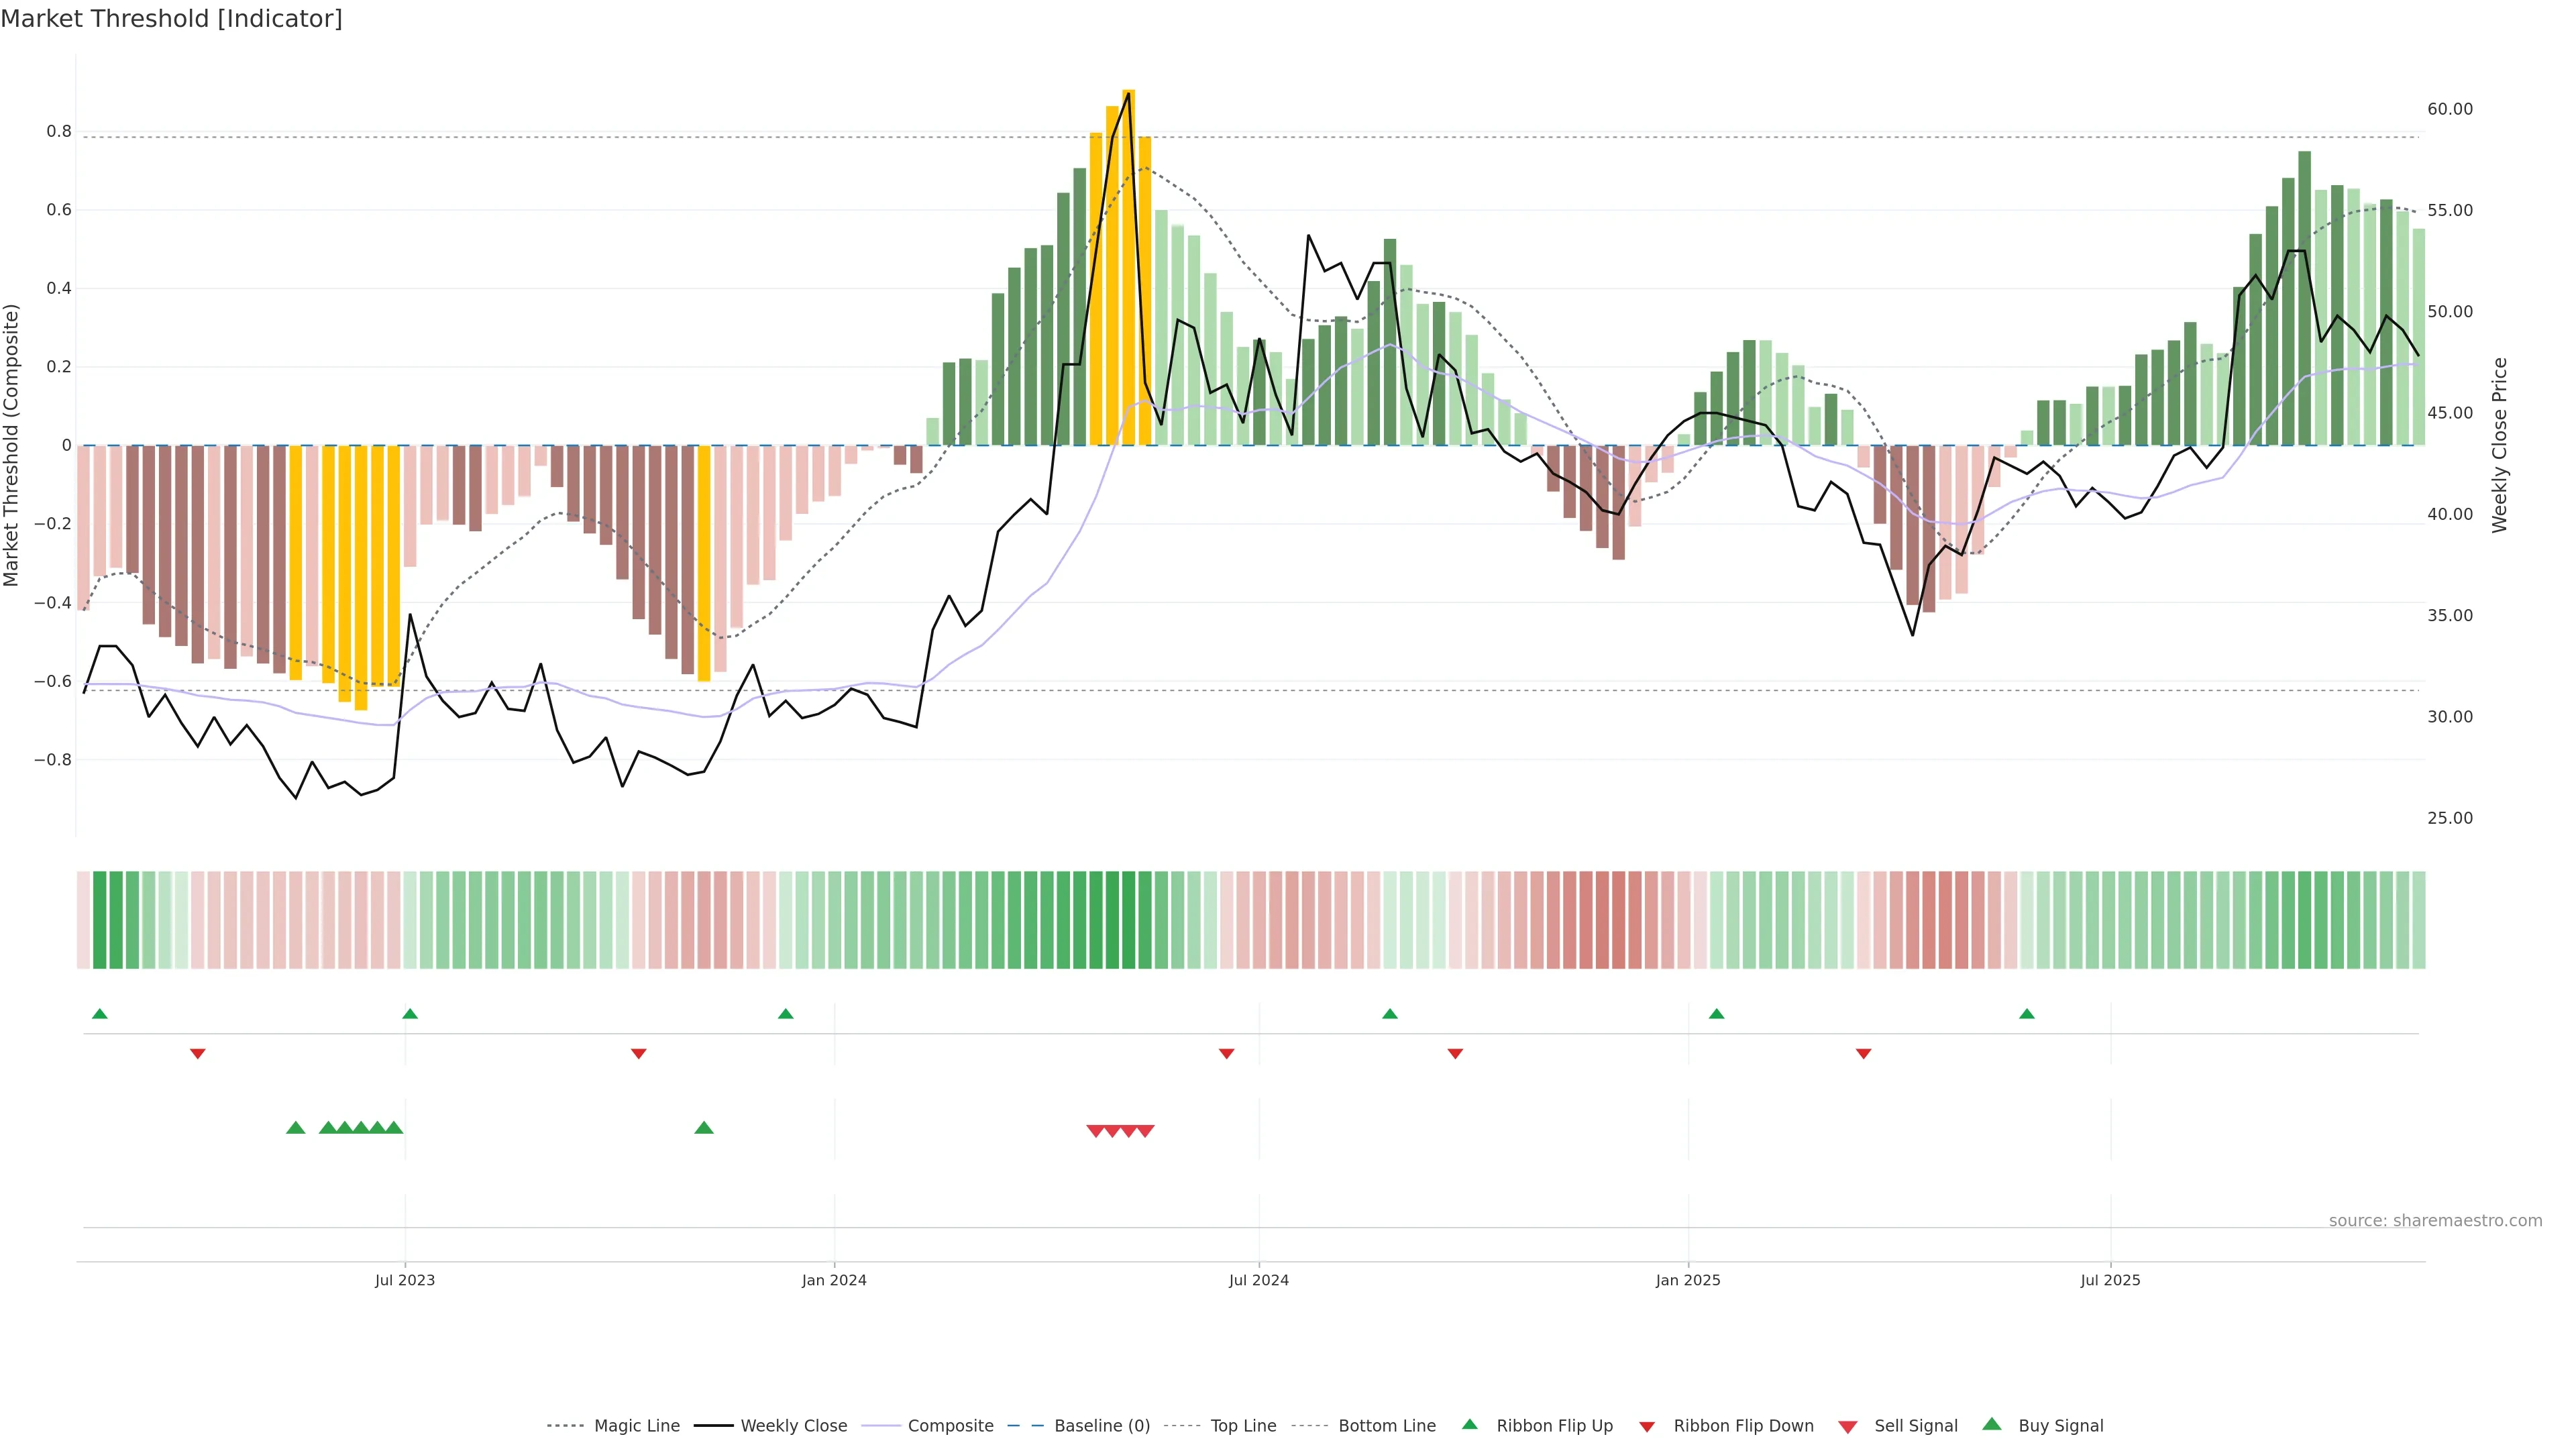Click the lone buy signal marker in late 2023
Screen dimensions: 2576x1449
coord(704,1128)
